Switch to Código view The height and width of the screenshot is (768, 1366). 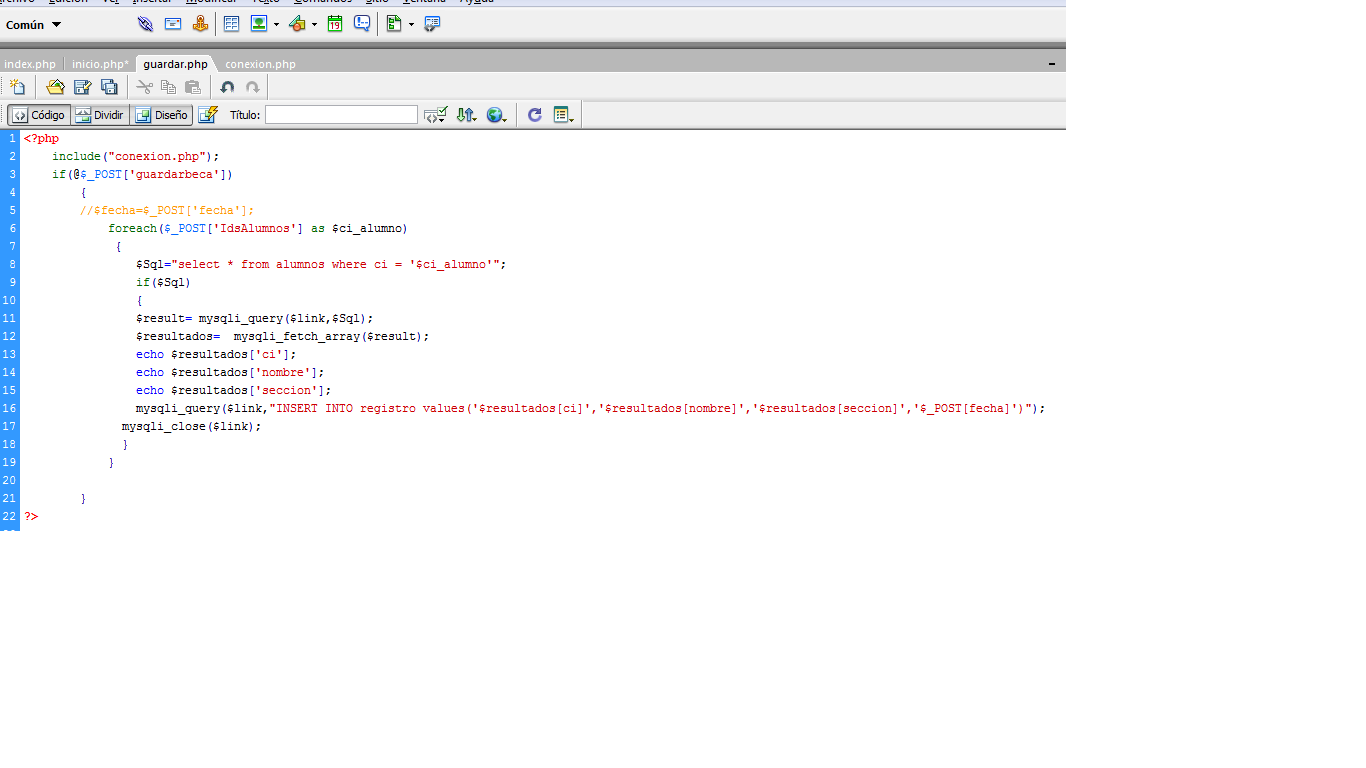coord(39,115)
